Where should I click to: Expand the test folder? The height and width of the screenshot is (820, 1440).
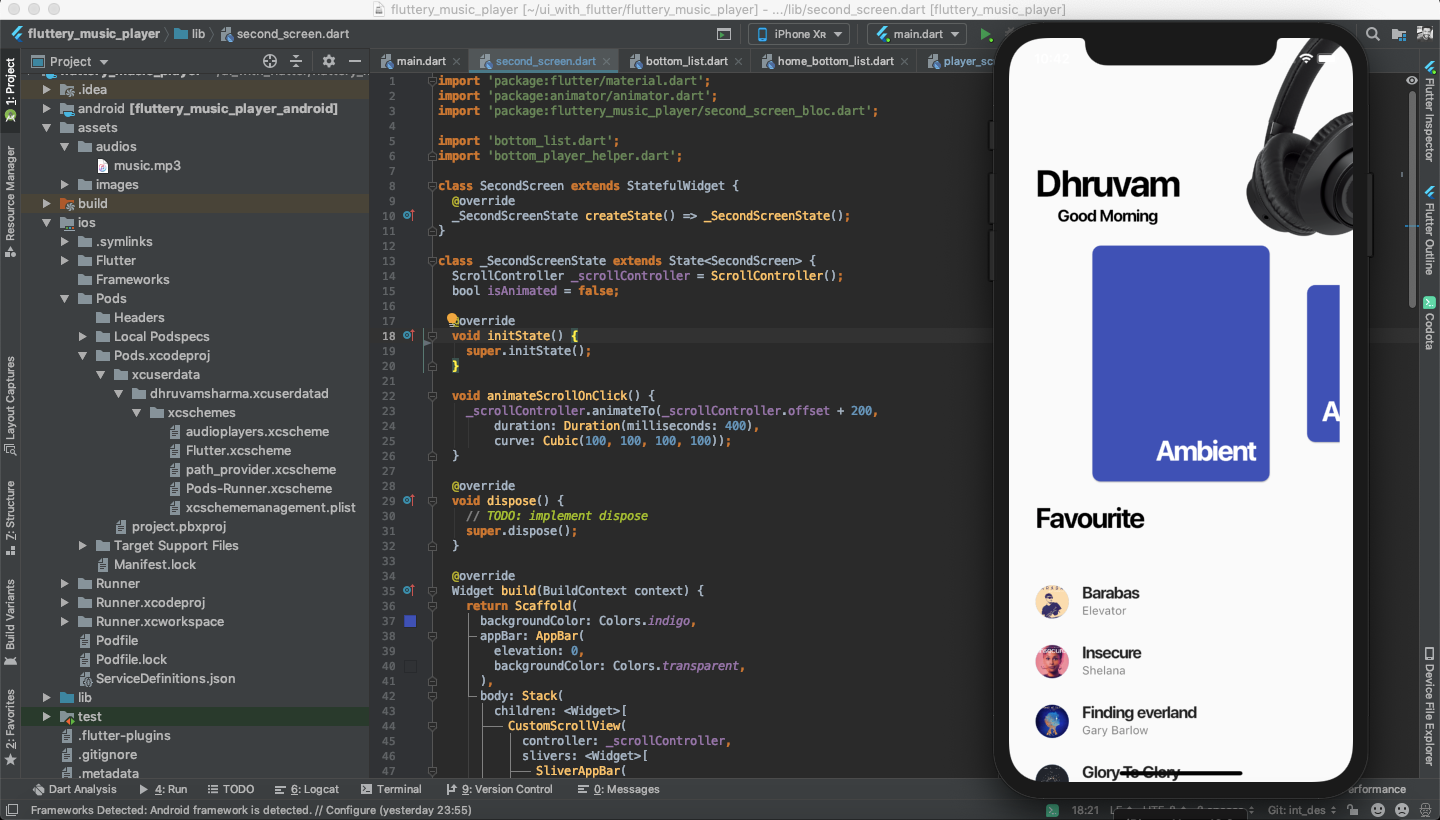pyautogui.click(x=46, y=717)
